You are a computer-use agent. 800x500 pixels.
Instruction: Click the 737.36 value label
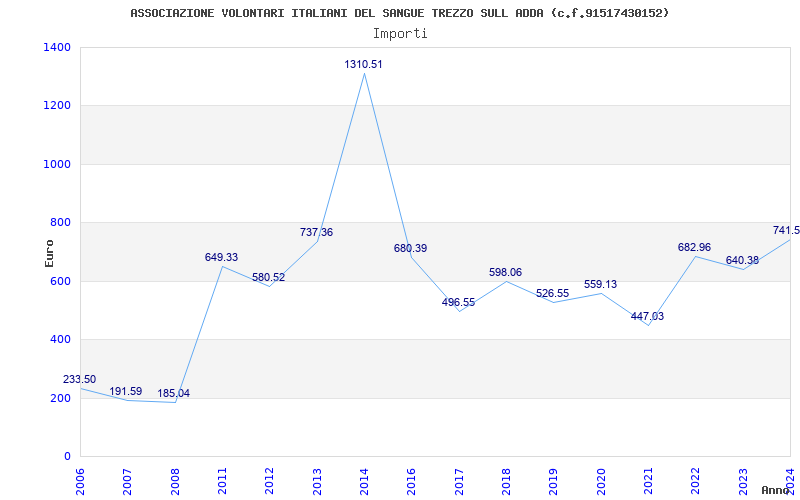coord(316,232)
